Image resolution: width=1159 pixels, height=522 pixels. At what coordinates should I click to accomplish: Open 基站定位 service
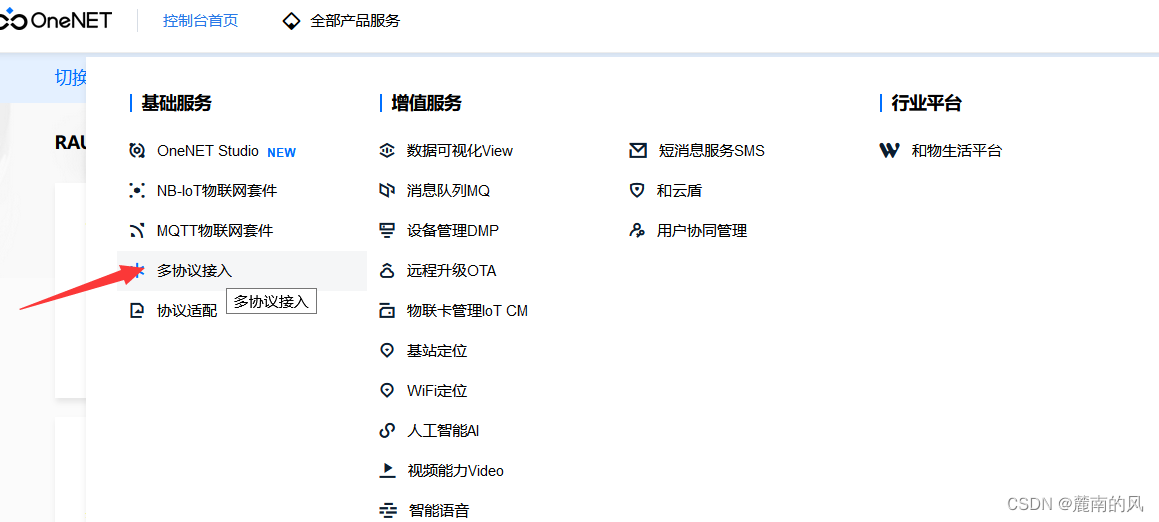pos(437,350)
